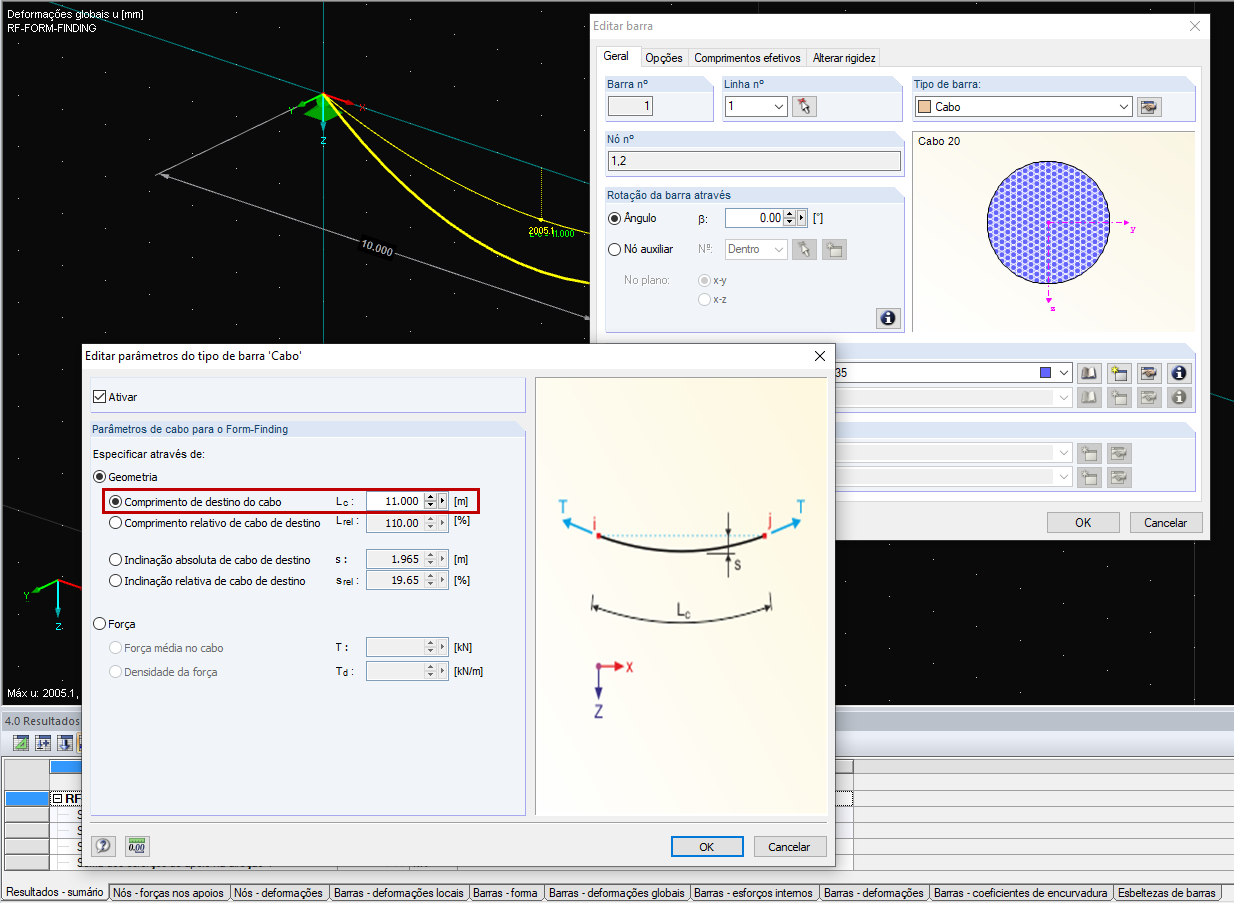
Task: Open units and decimal places settings icon
Action: point(137,846)
